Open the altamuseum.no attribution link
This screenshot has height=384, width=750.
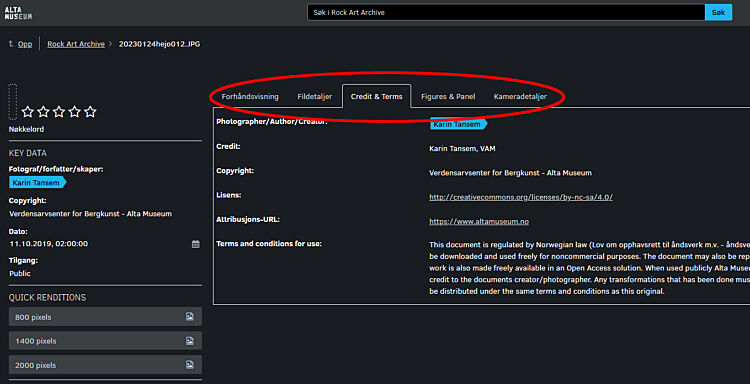click(x=479, y=222)
